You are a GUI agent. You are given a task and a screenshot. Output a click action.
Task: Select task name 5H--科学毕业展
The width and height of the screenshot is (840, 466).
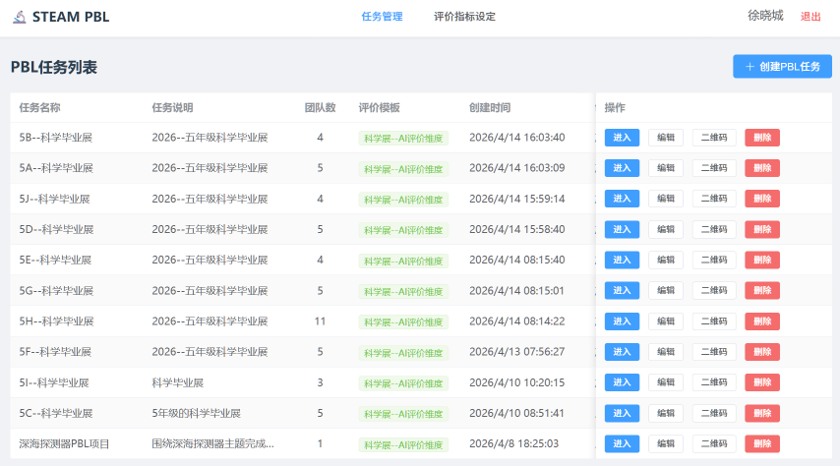(56, 321)
